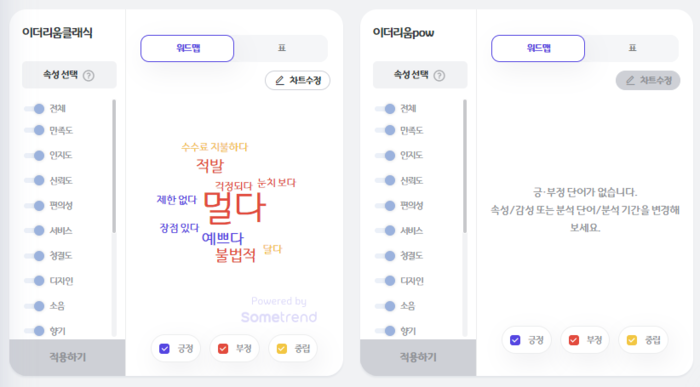Click 적용하기 button in left panel
The image size is (700, 387).
(x=67, y=357)
